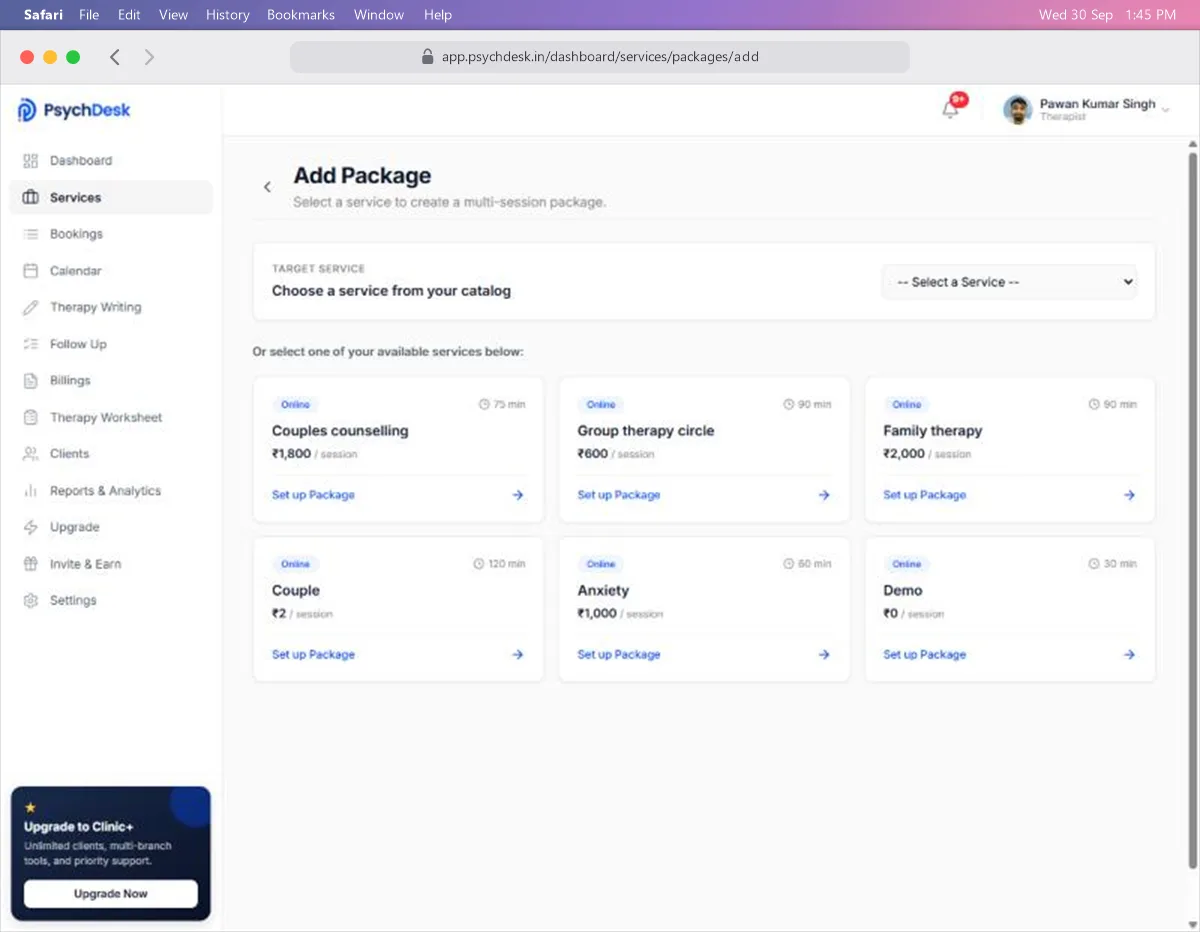
Task: Click the 120 min duration label
Action: tap(499, 564)
